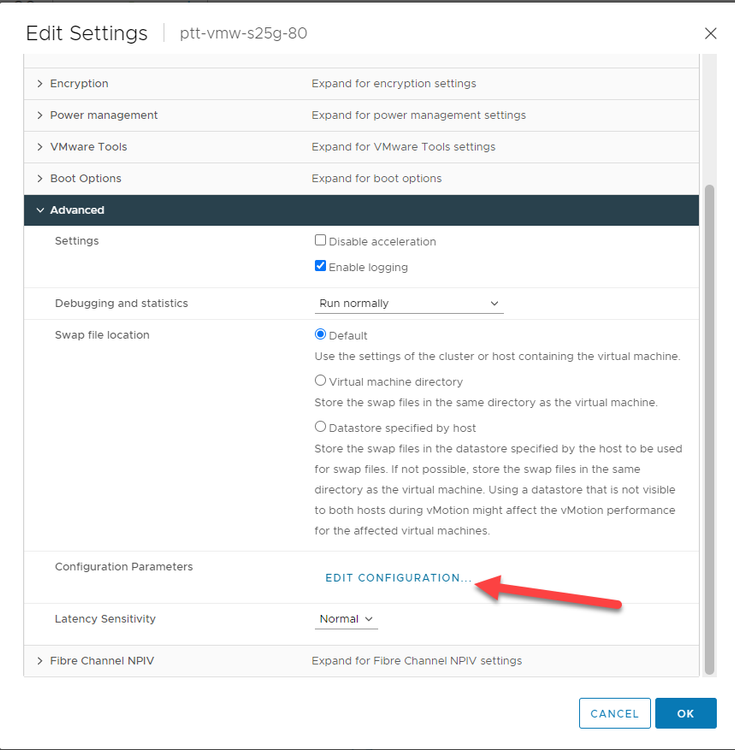Select Datastore specified by host option
Image resolution: width=735 pixels, height=750 pixels.
tap(321, 427)
